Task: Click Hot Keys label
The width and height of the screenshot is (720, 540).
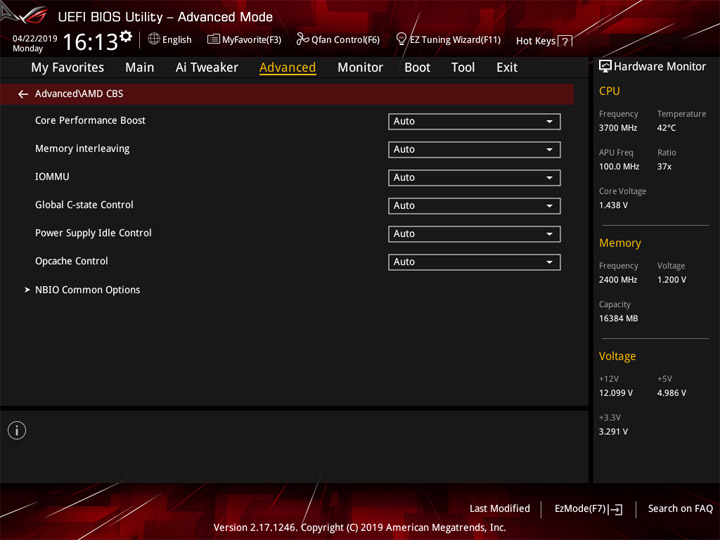Action: coord(535,41)
